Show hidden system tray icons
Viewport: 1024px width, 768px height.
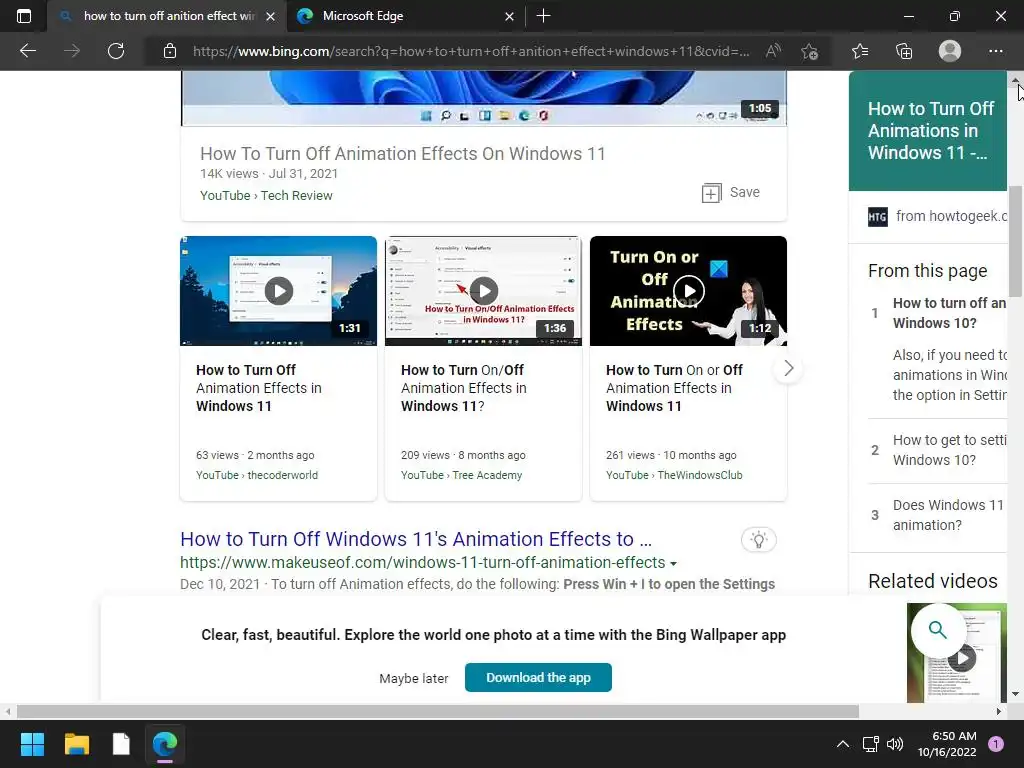click(843, 744)
